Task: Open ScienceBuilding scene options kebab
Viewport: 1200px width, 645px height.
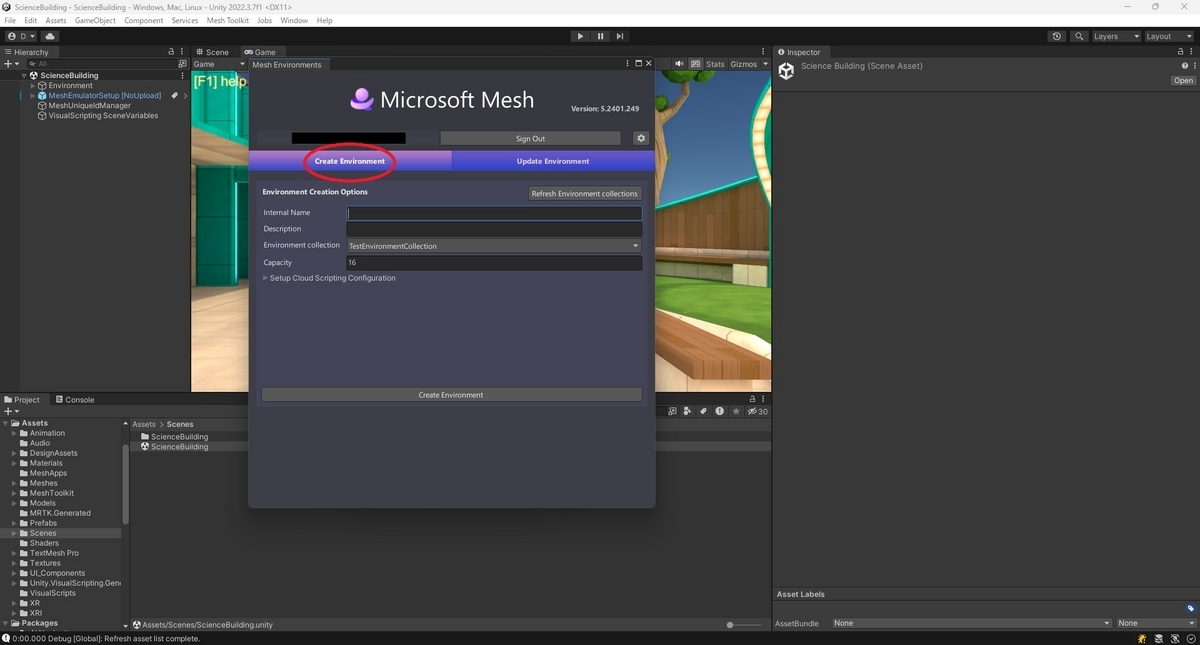Action: tap(182, 75)
